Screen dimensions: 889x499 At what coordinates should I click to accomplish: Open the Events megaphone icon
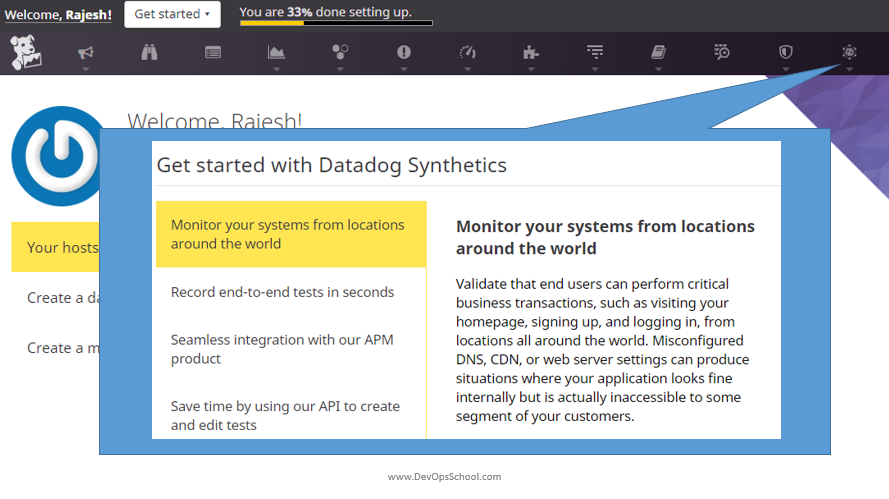(x=86, y=53)
